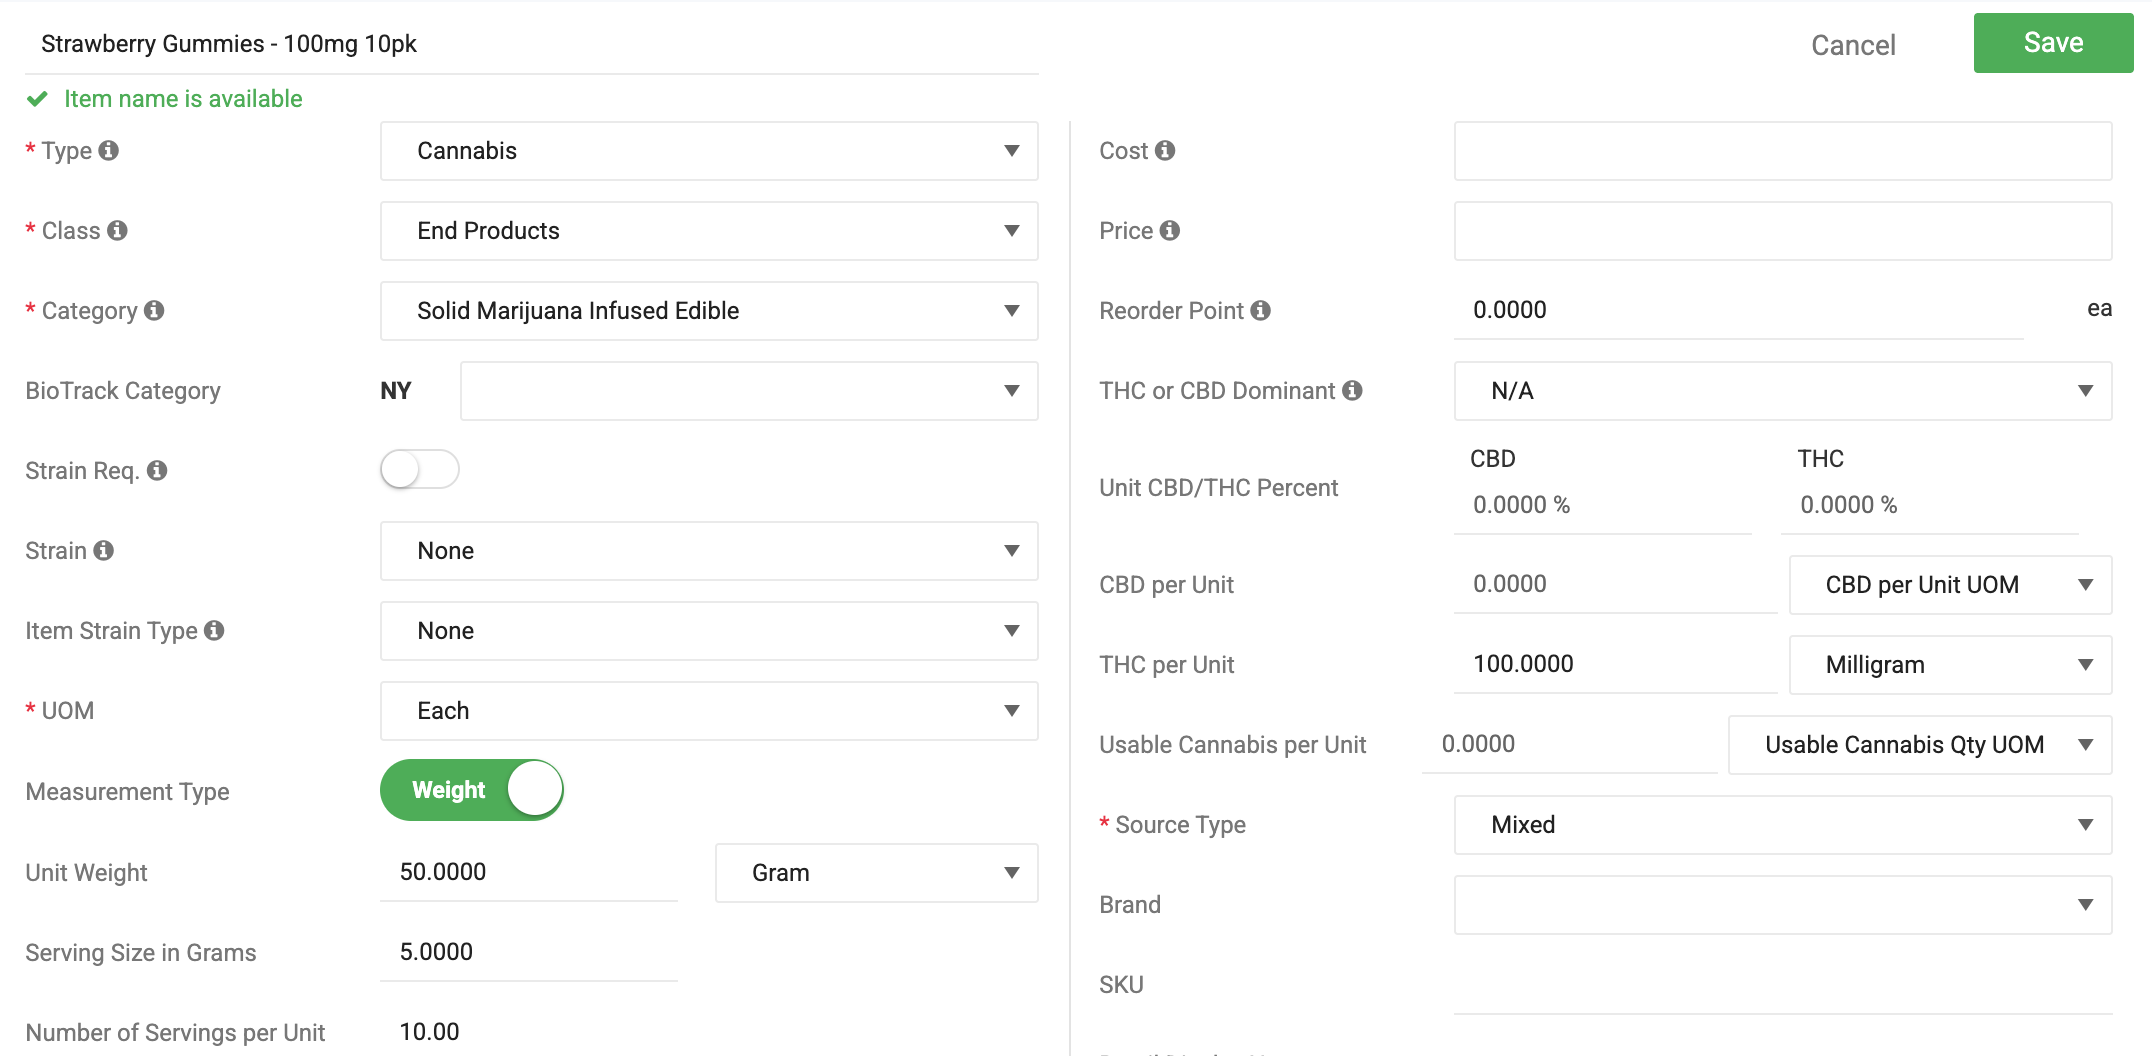Click the 'ea' unit label
The height and width of the screenshot is (1056, 2152).
[2099, 309]
